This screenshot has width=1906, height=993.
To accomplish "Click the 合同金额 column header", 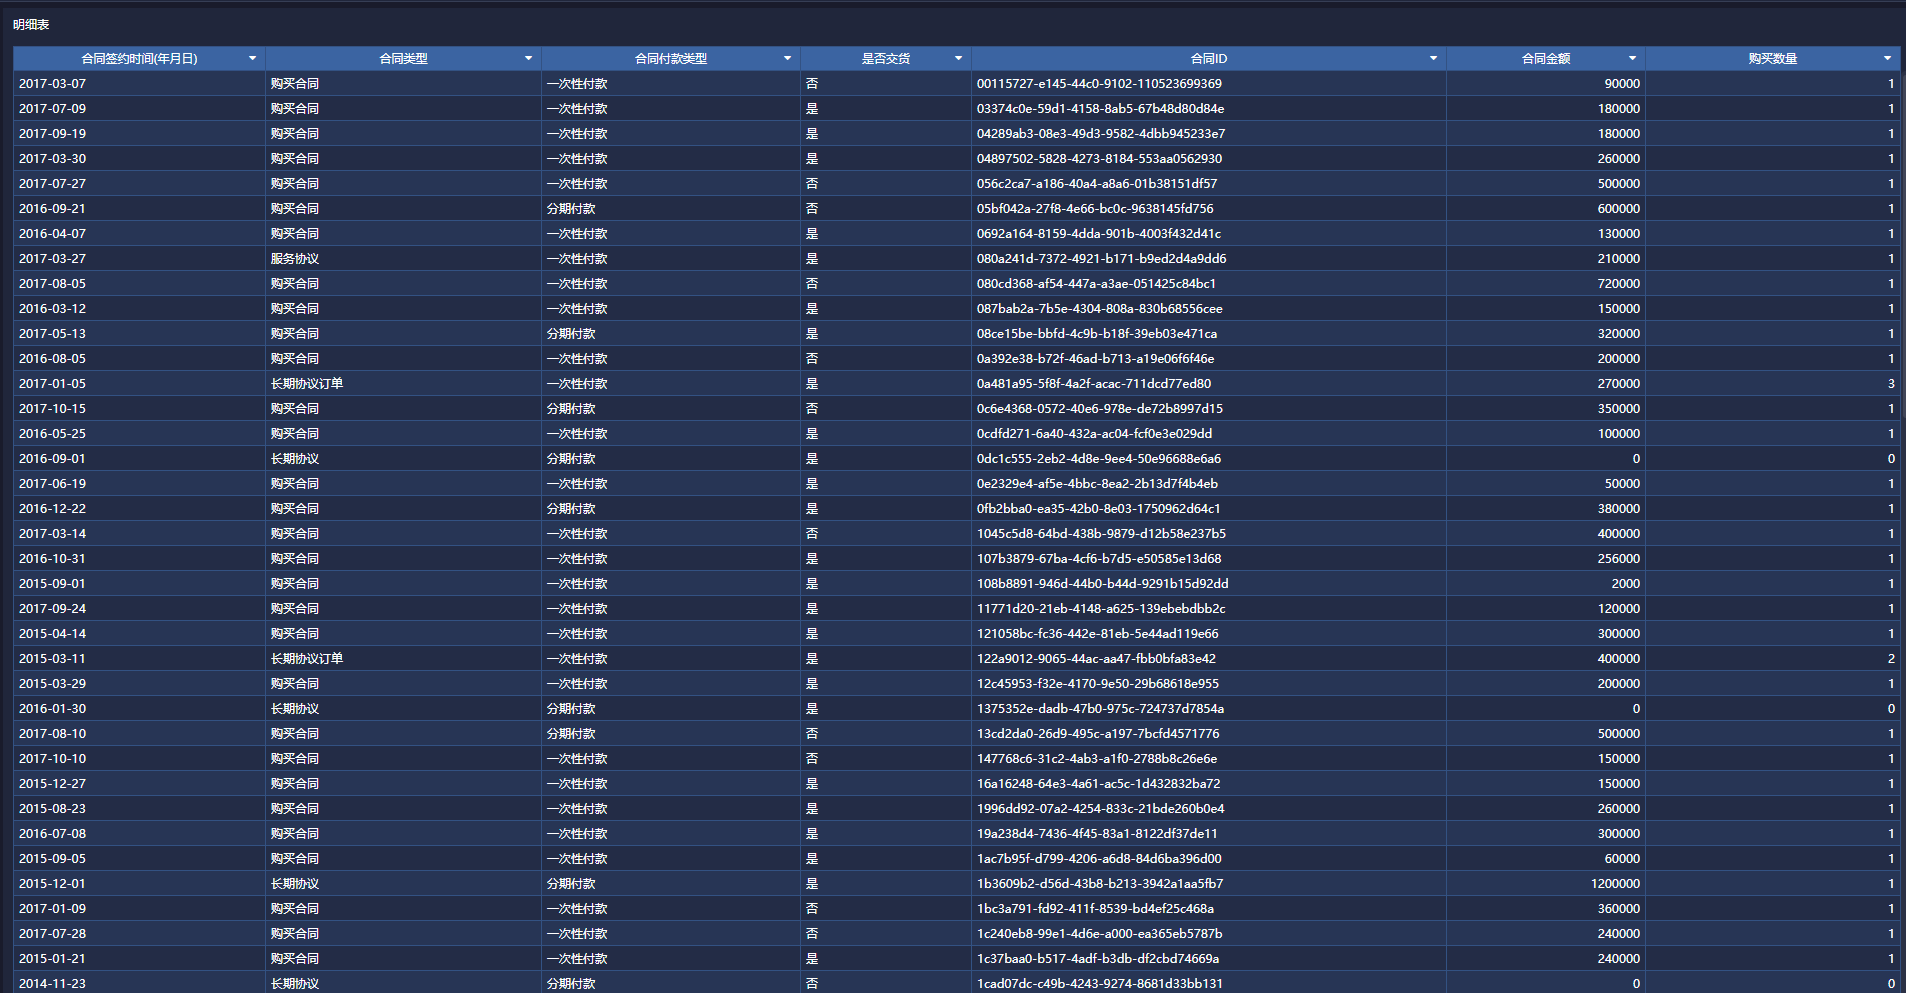I will (1546, 59).
